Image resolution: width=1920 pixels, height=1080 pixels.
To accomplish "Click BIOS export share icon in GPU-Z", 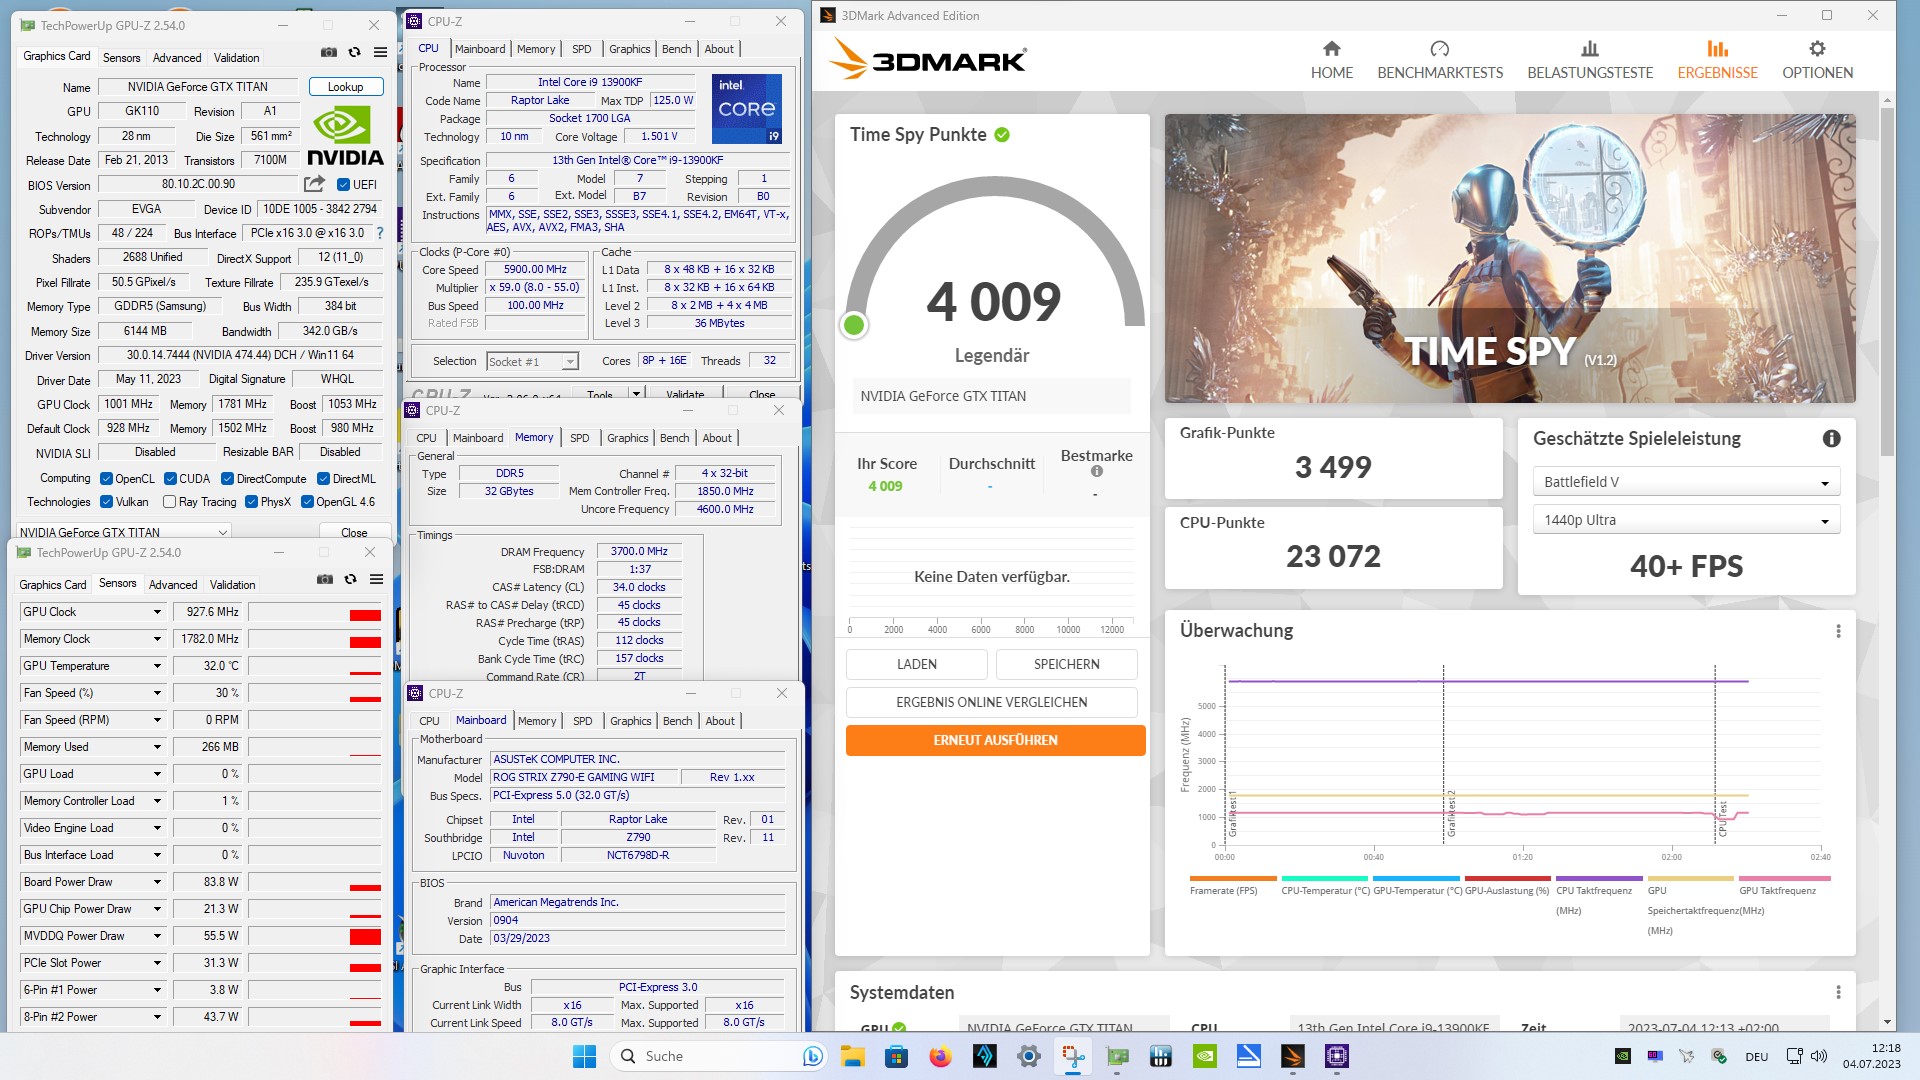I will coord(314,184).
